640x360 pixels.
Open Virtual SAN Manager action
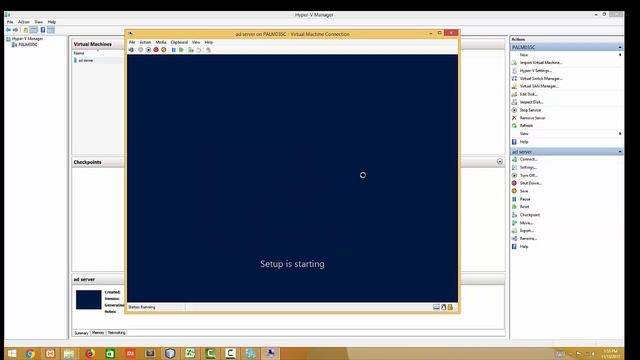(x=539, y=86)
